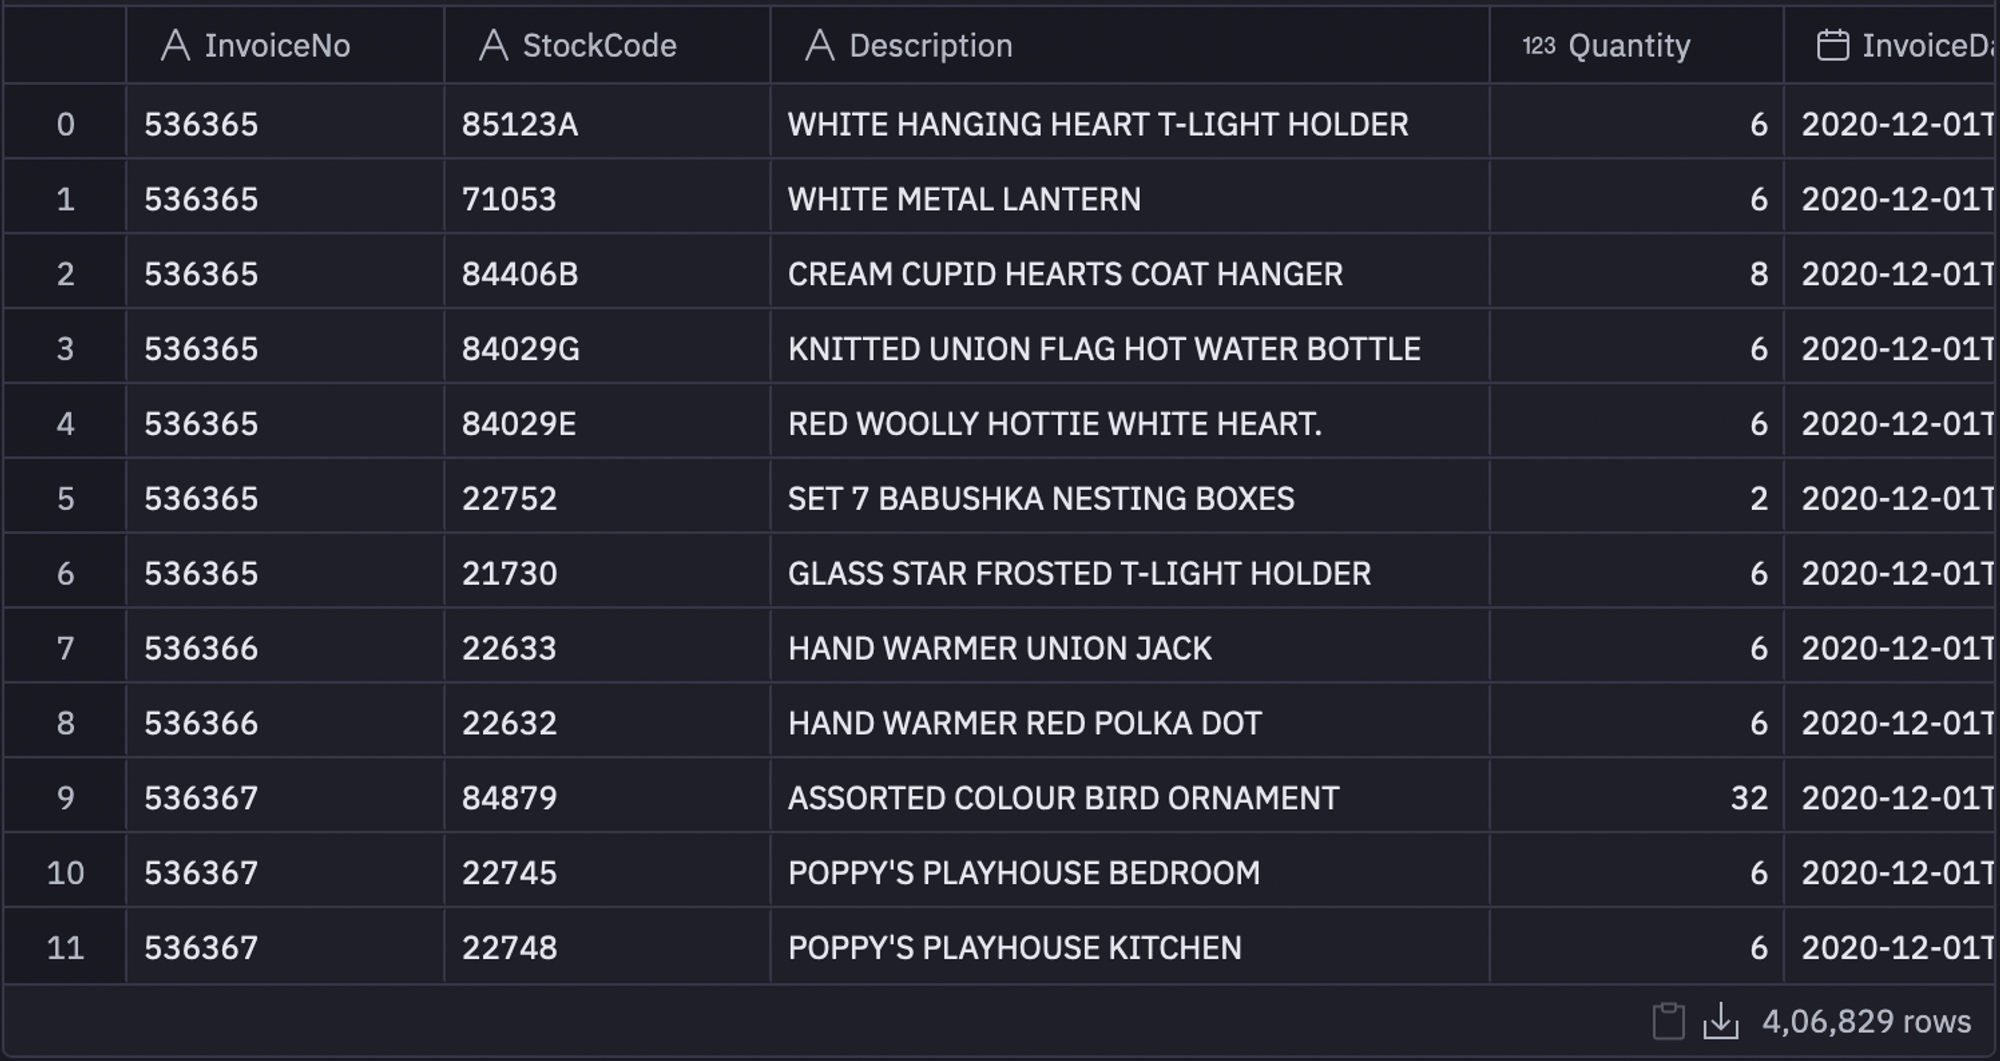Click the quantity 32 cell
The image size is (2000, 1061).
click(x=1637, y=798)
